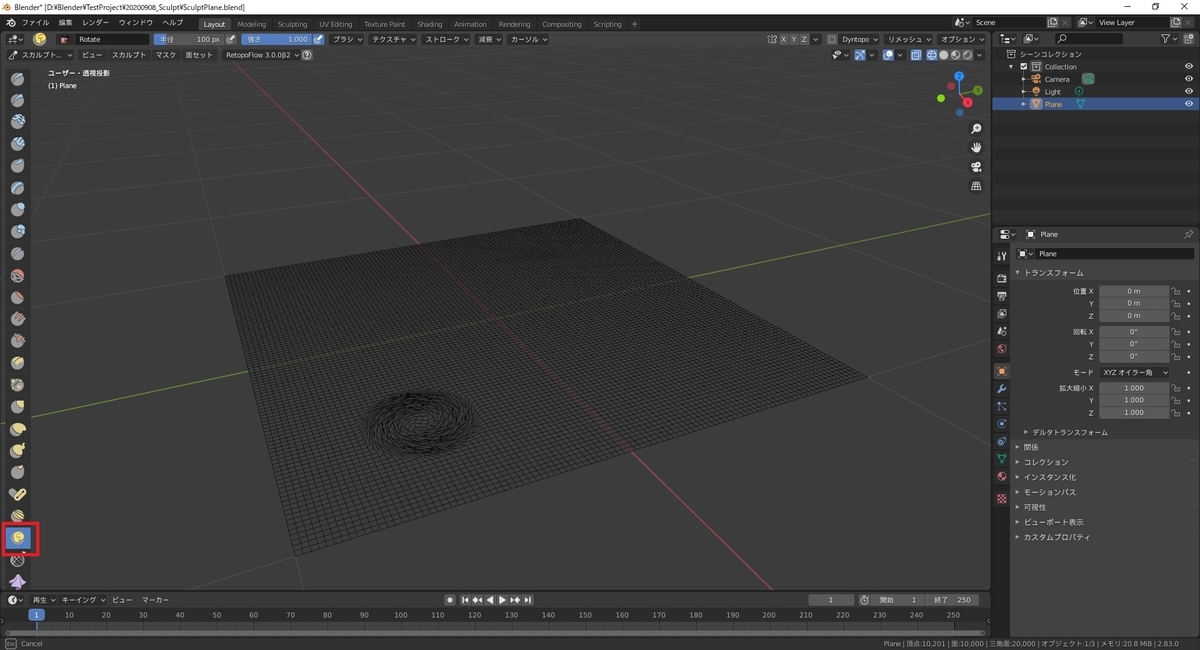Open the Render properties tab
This screenshot has height=650, width=1200.
(x=1002, y=278)
